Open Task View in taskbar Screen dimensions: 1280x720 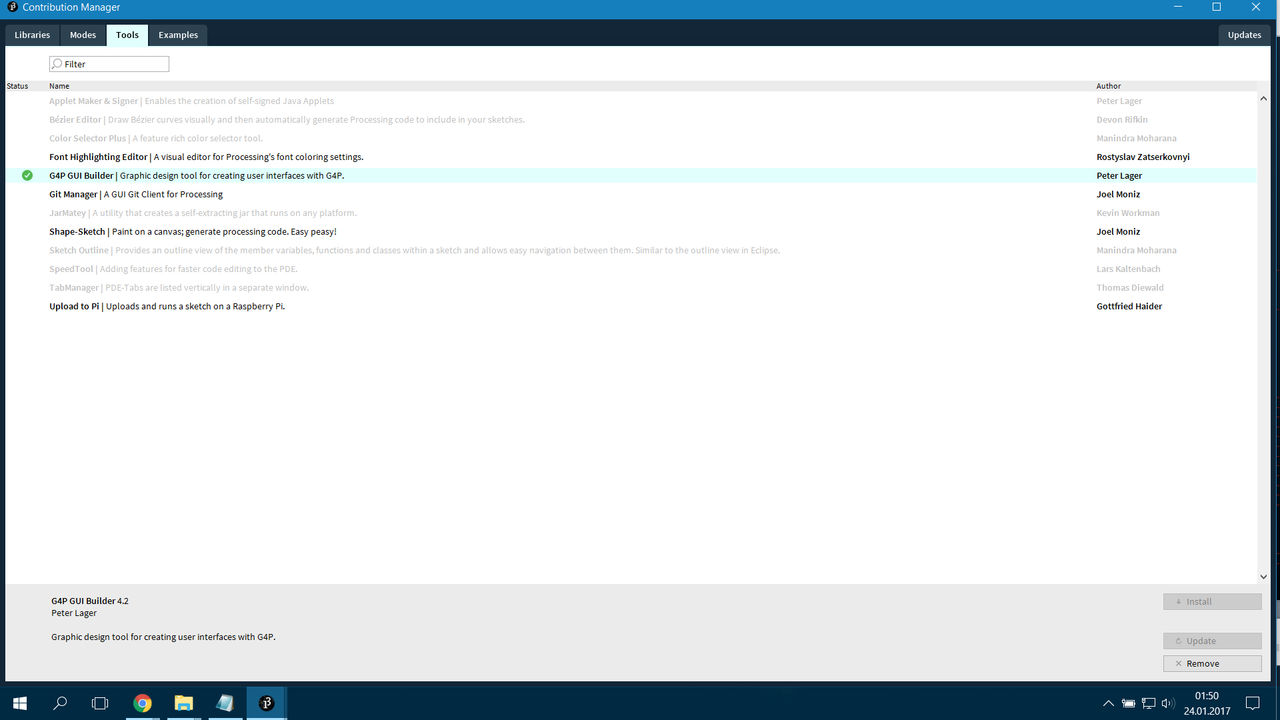100,703
